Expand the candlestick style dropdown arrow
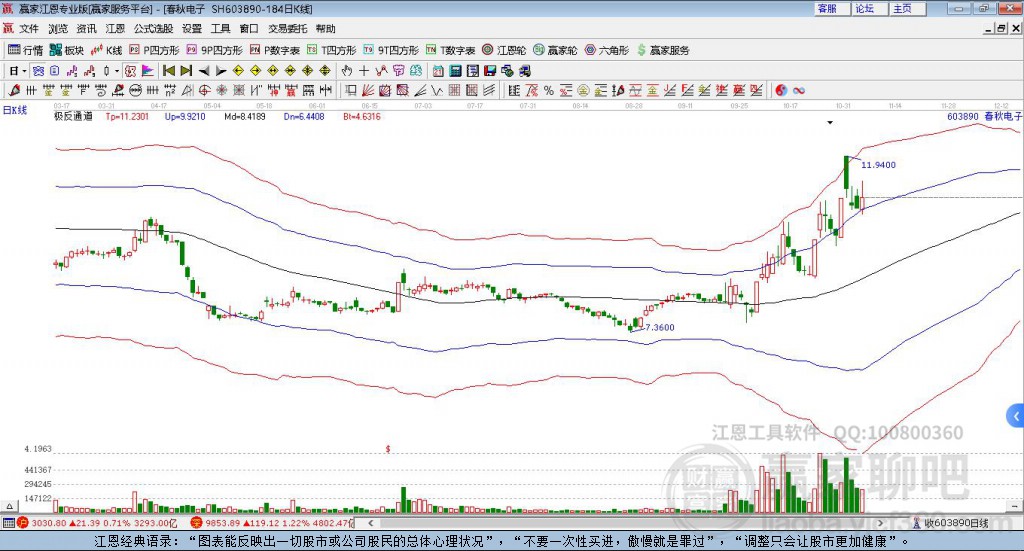This screenshot has width=1024, height=551. pos(117,71)
